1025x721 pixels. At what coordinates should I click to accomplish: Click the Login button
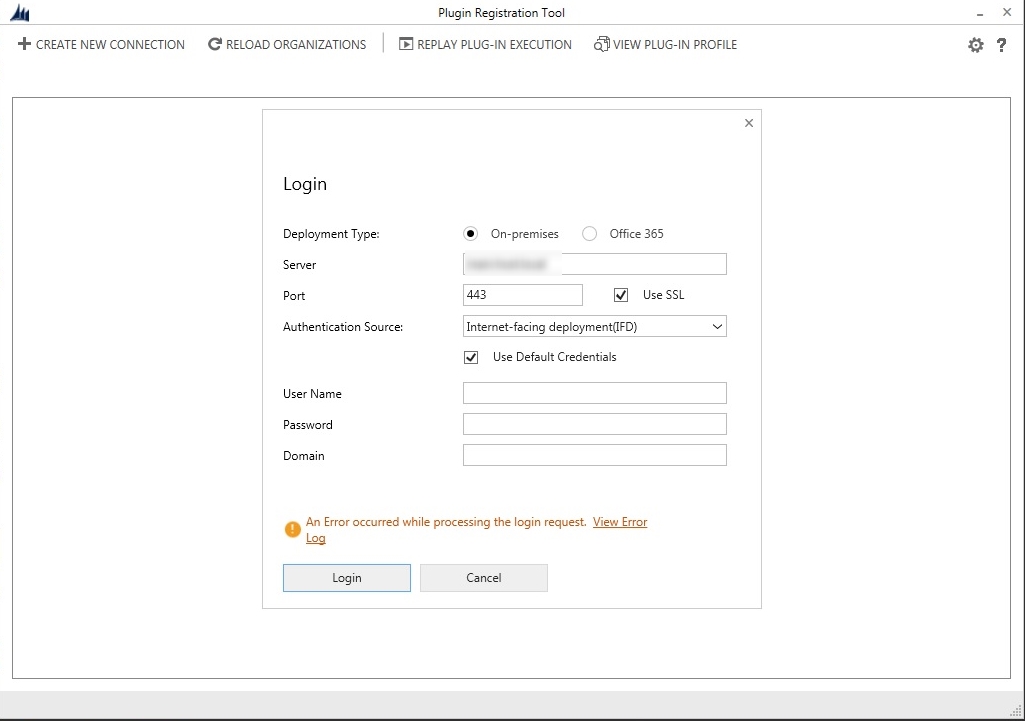point(346,578)
